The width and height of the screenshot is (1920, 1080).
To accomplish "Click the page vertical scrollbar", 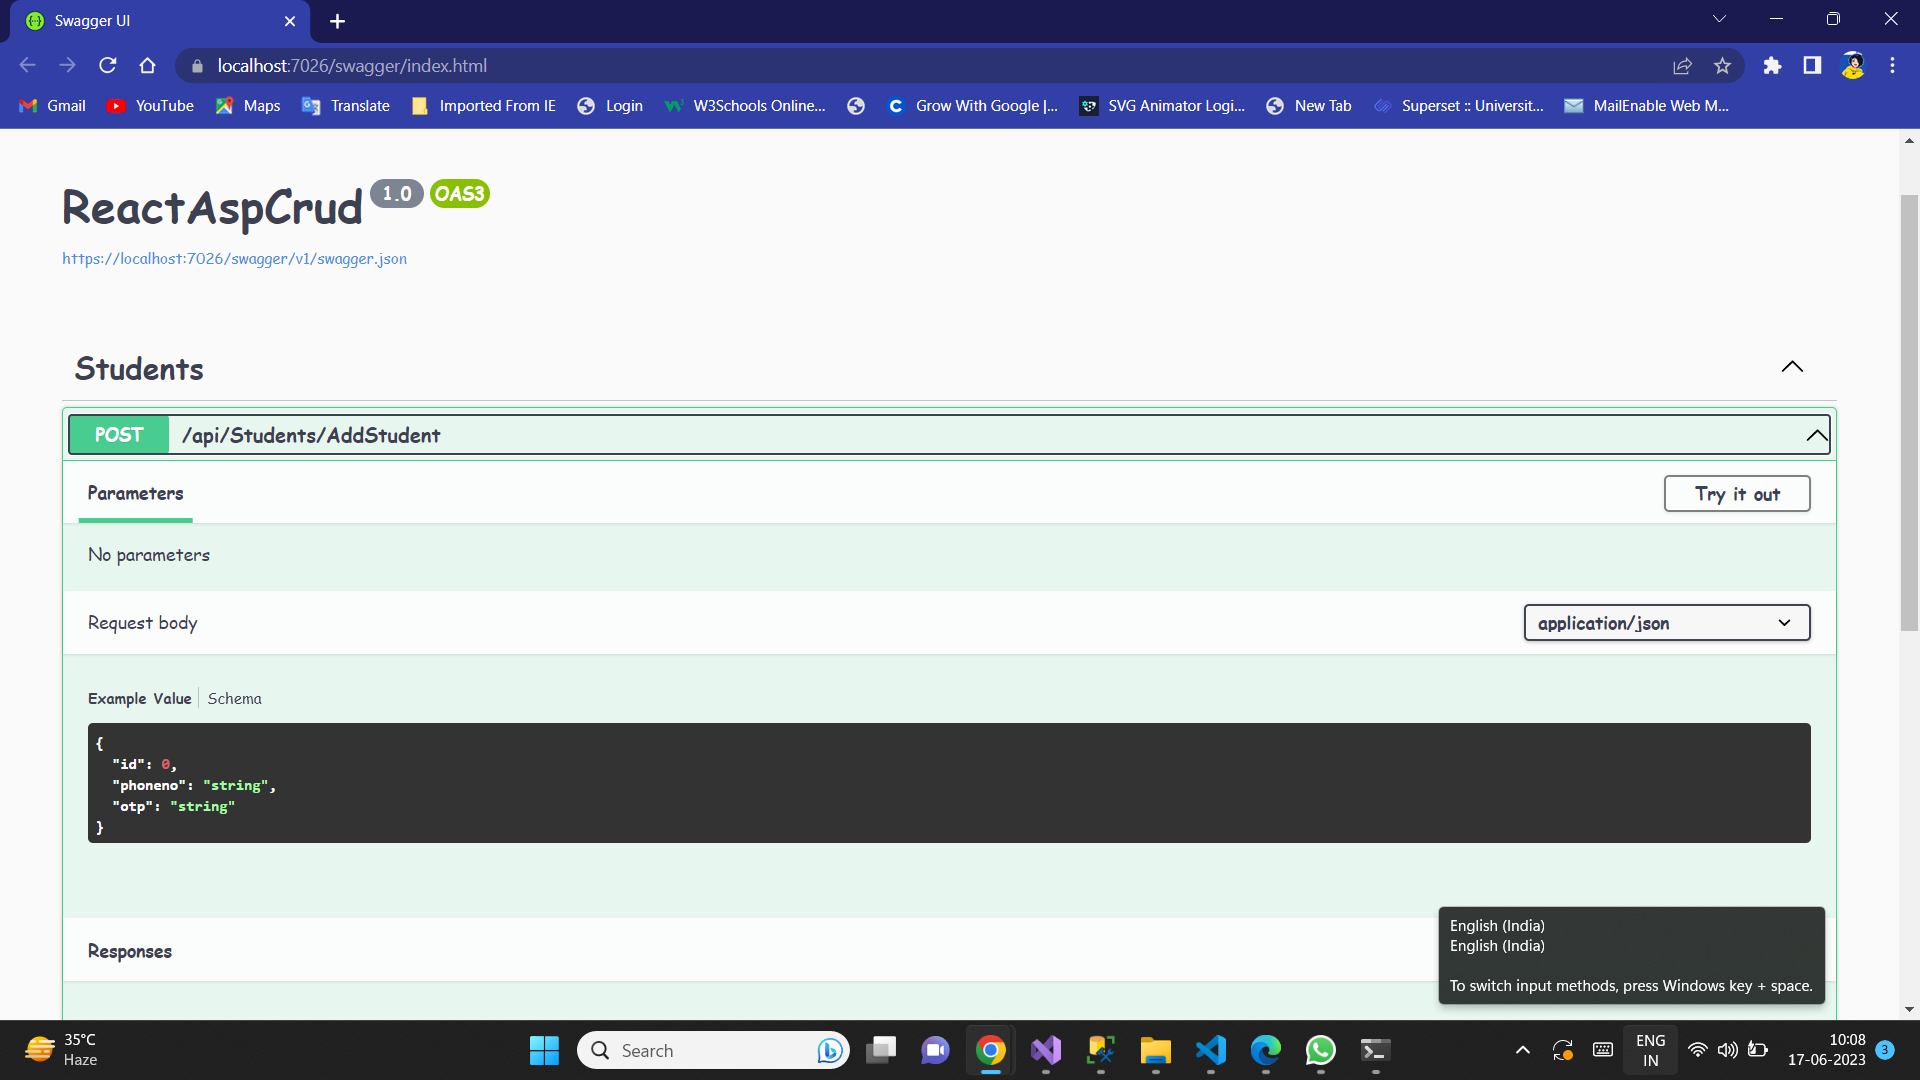I will [x=1909, y=412].
